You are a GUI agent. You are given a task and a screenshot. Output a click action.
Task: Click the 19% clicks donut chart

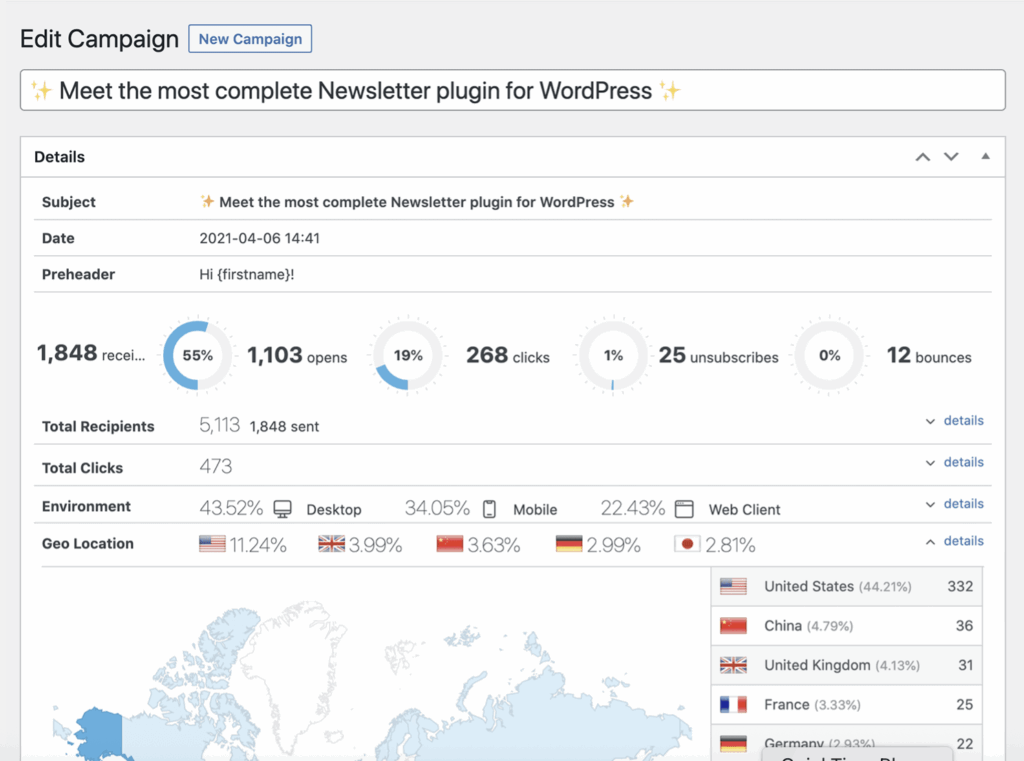click(408, 355)
